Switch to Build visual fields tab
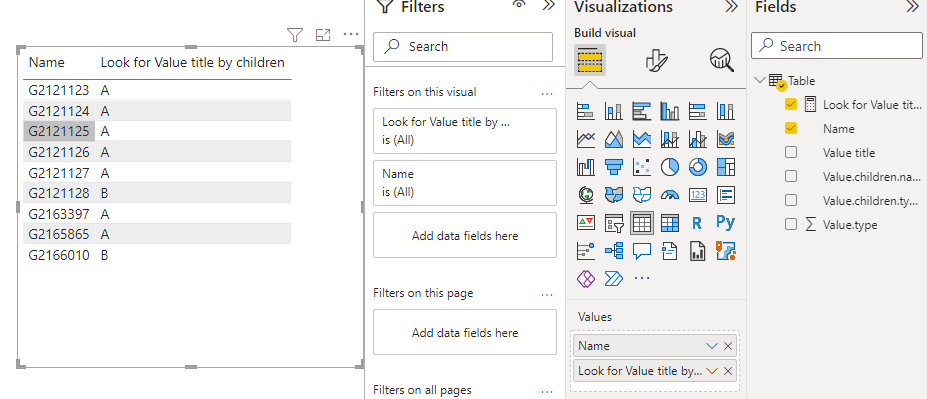 point(589,60)
